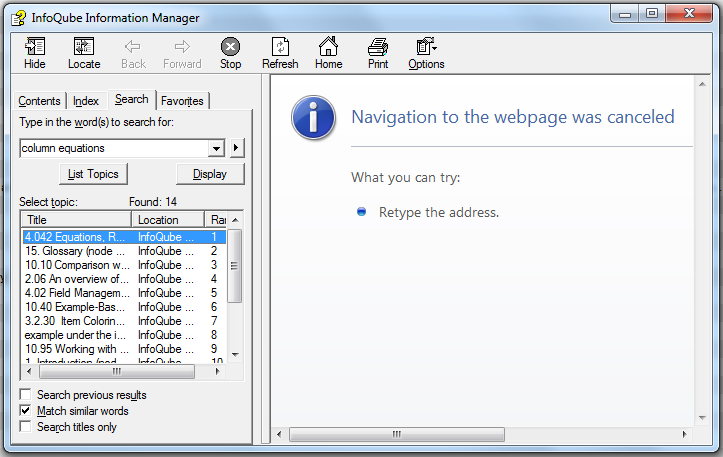Switch to the Contents tab

(39, 101)
